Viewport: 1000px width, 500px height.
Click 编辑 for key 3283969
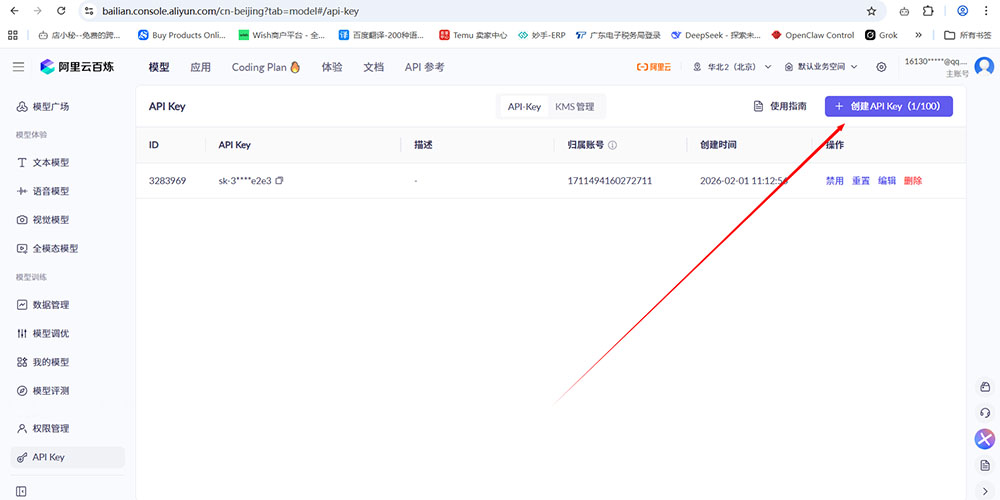(x=886, y=180)
